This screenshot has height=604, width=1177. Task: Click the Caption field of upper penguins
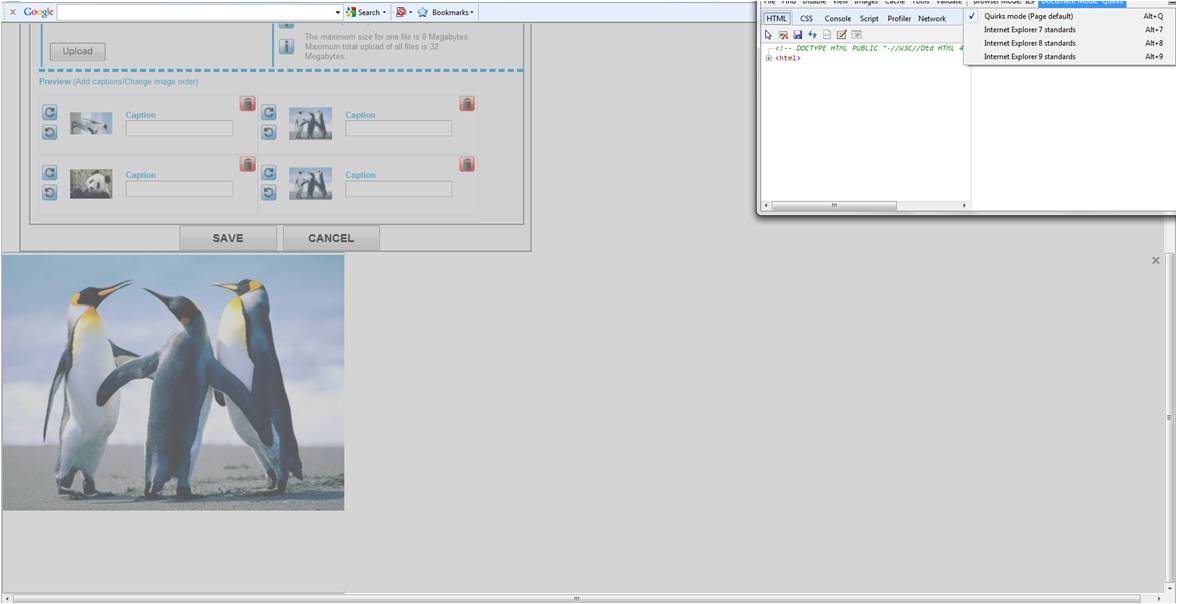coord(399,128)
